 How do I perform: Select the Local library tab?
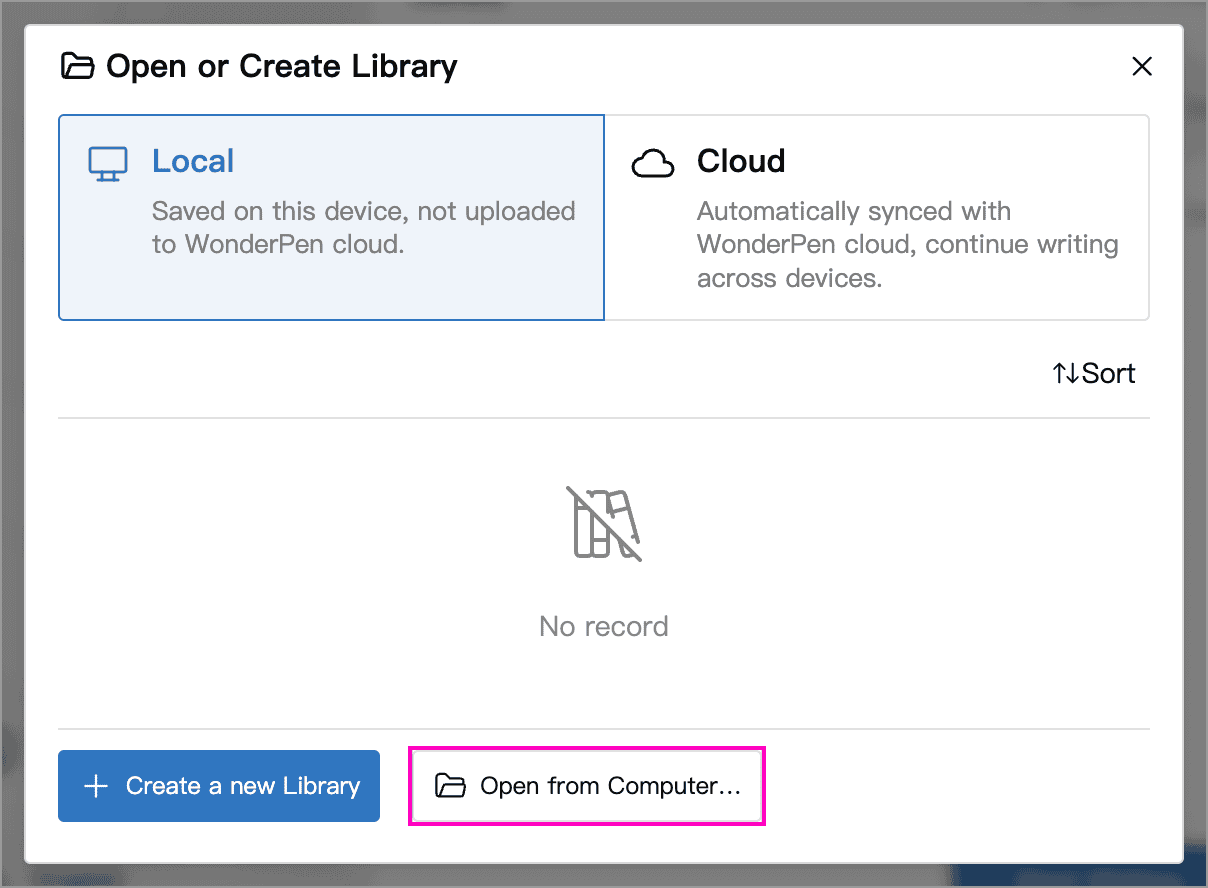[x=331, y=217]
